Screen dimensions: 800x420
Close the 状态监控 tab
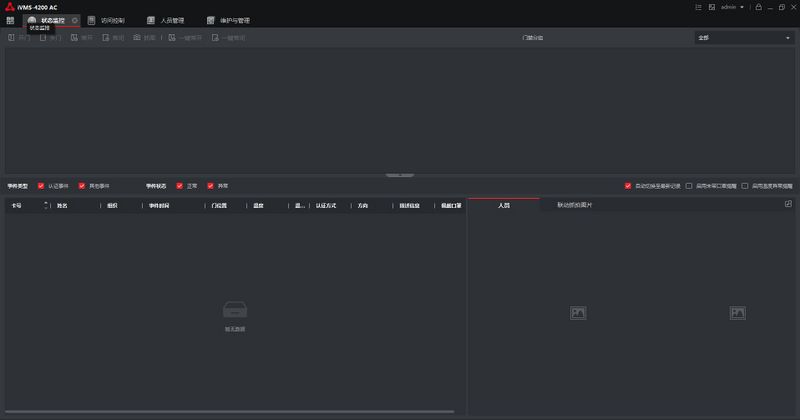pos(75,20)
